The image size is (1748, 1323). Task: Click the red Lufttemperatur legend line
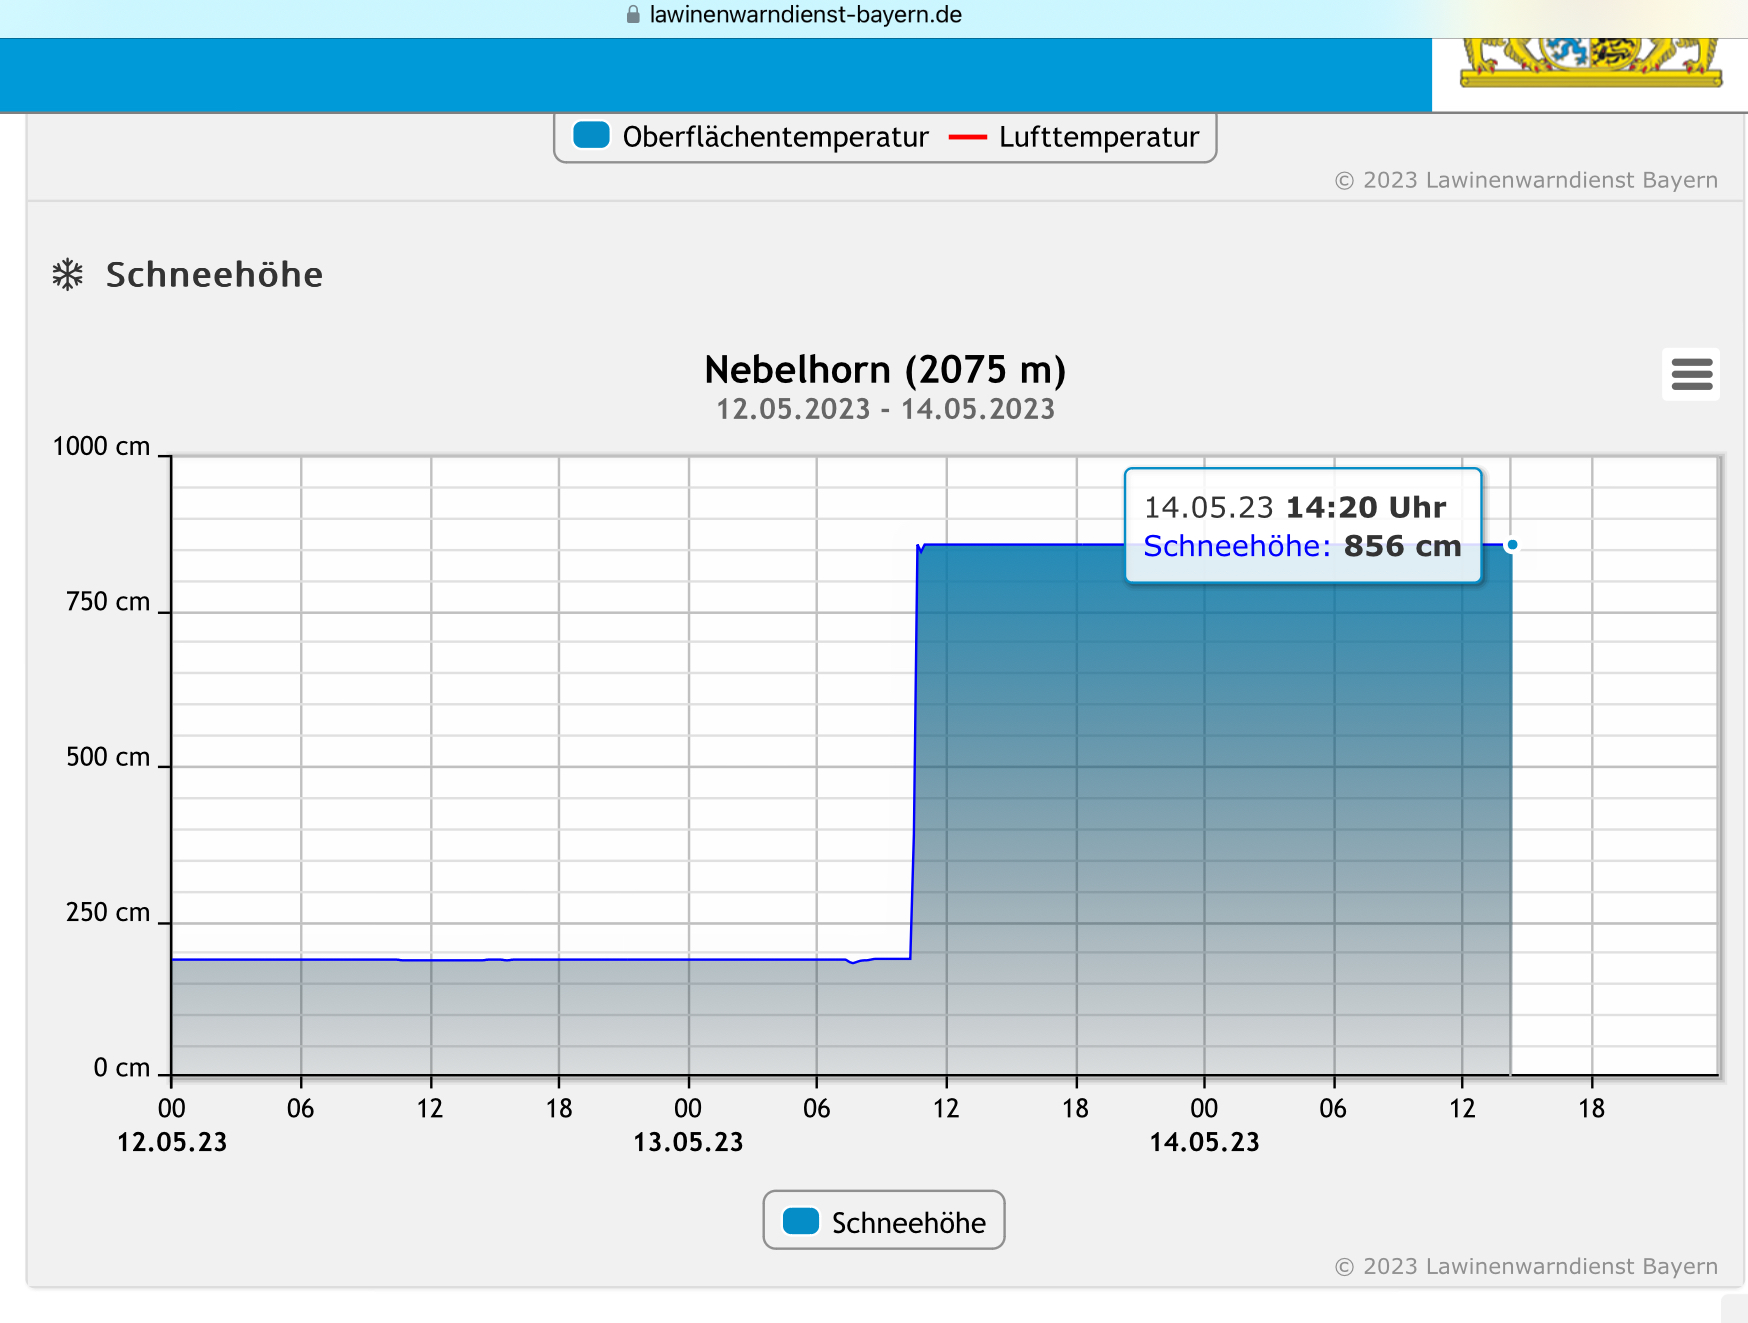click(967, 137)
